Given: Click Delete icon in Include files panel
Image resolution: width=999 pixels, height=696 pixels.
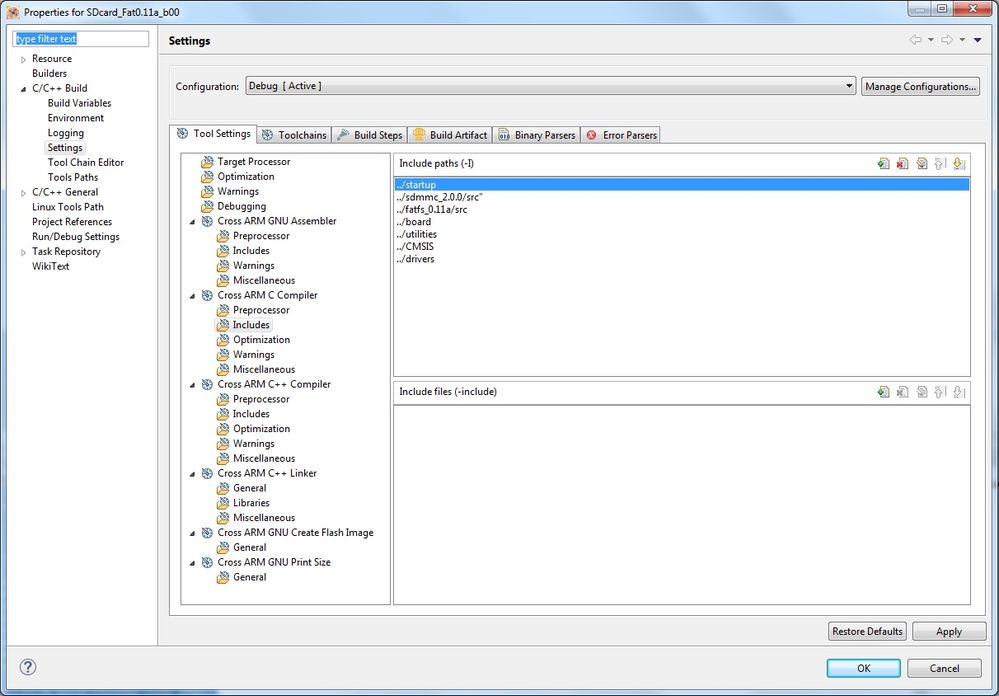Looking at the screenshot, I should (x=902, y=392).
